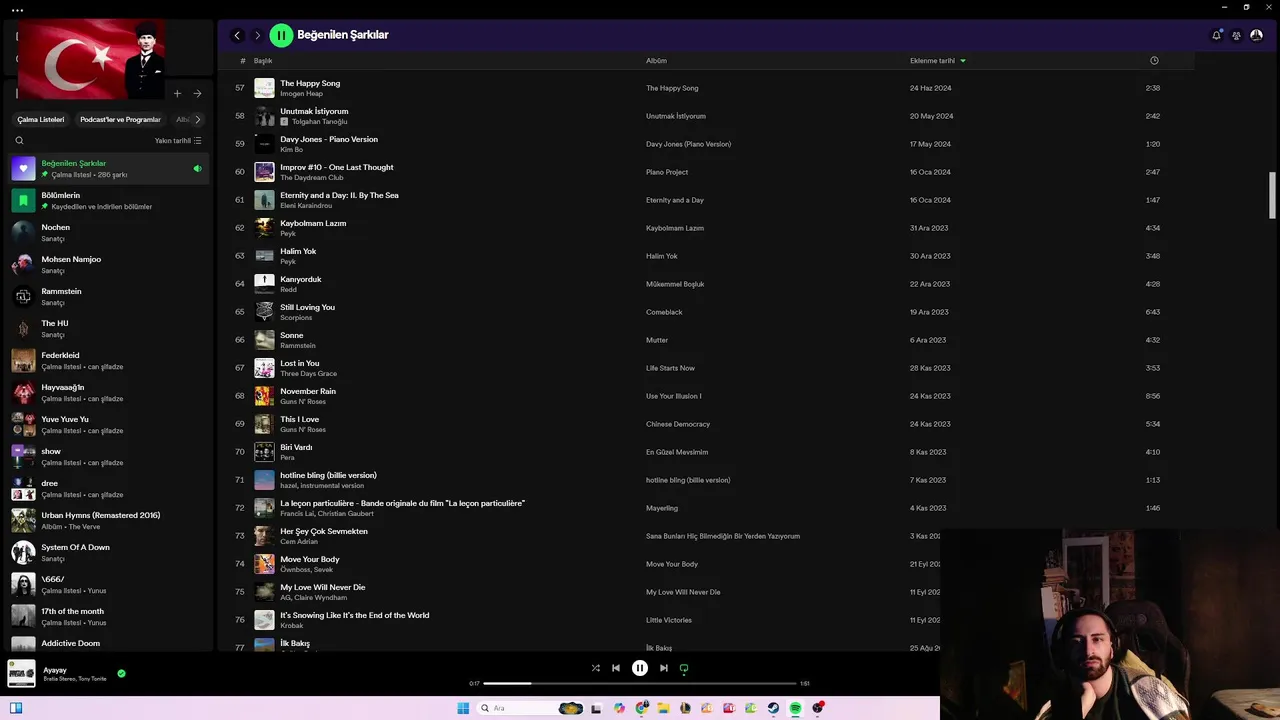Image resolution: width=1280 pixels, height=720 pixels.
Task: Go forward with the right arrow in the header
Action: click(x=257, y=35)
